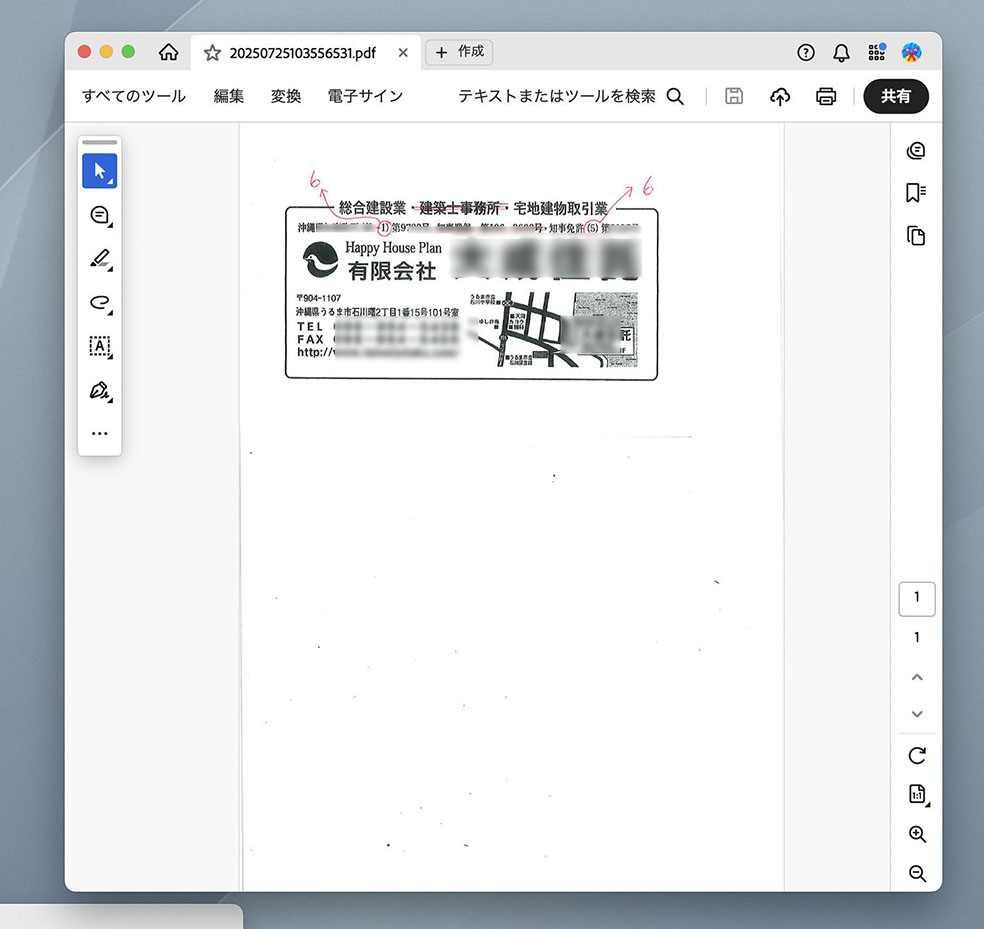Click the 総合建設業 heading text
Image resolution: width=984 pixels, height=929 pixels.
[372, 208]
